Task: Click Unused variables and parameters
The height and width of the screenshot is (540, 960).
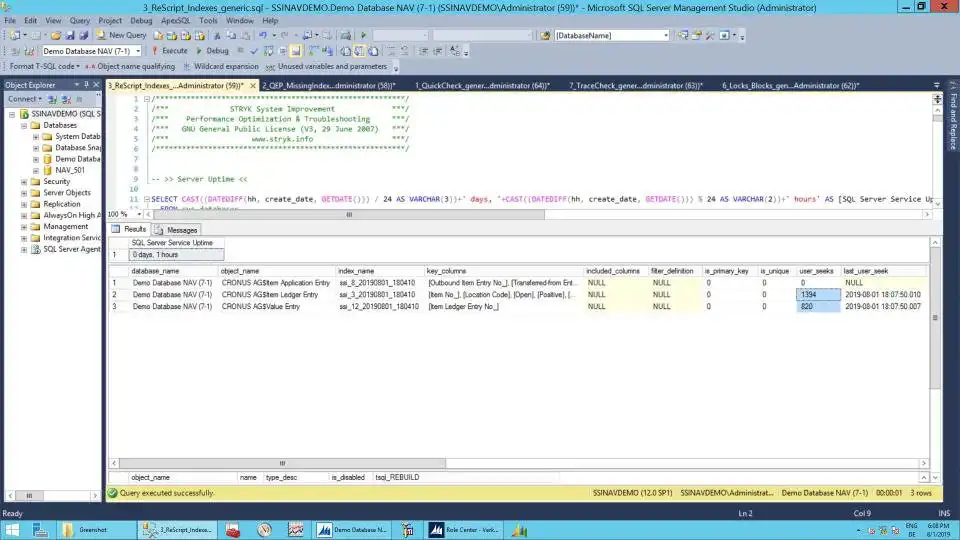Action: tap(327, 66)
